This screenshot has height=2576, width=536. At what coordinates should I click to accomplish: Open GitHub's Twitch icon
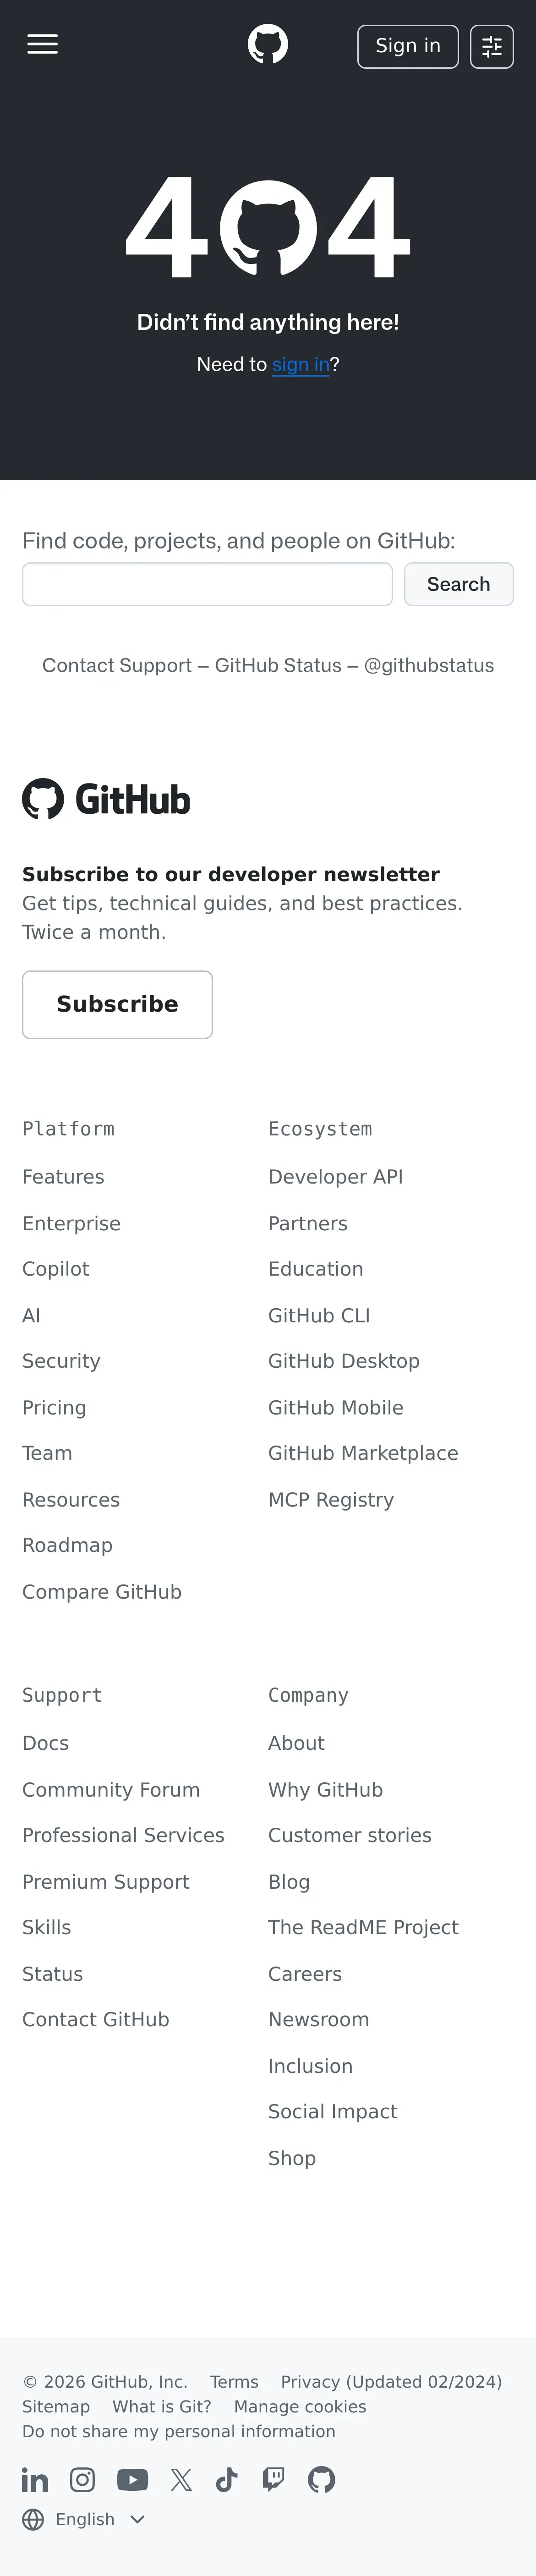coord(273,2479)
